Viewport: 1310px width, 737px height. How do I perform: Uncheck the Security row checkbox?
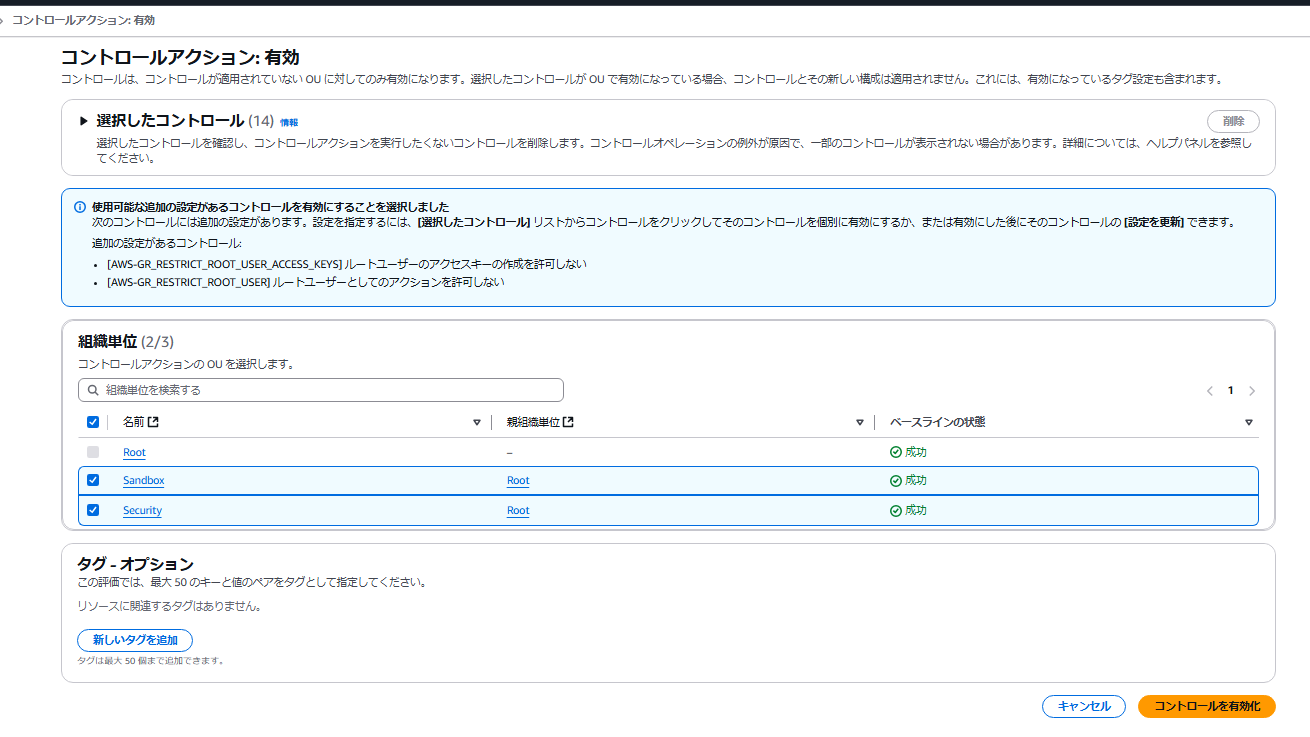pyautogui.click(x=93, y=510)
